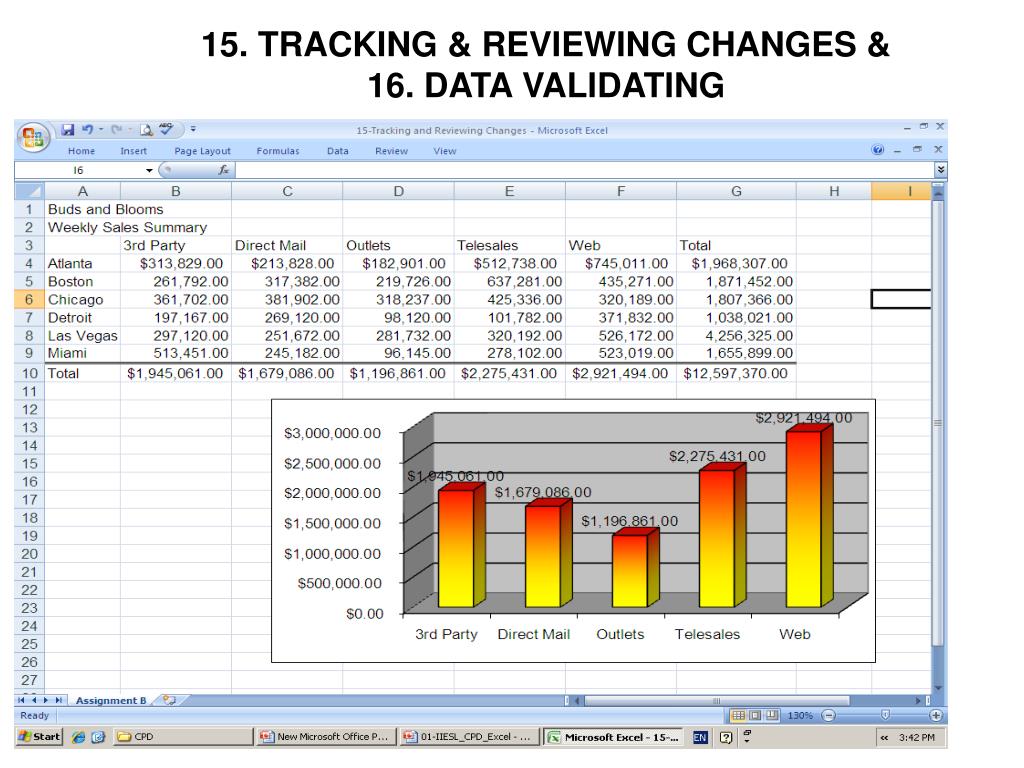Click the Save icon in Quick Access
The image size is (1024, 768).
[x=68, y=130]
